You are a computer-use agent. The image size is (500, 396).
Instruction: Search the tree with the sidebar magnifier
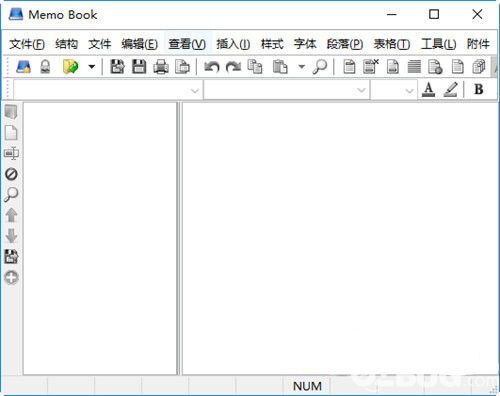click(11, 195)
